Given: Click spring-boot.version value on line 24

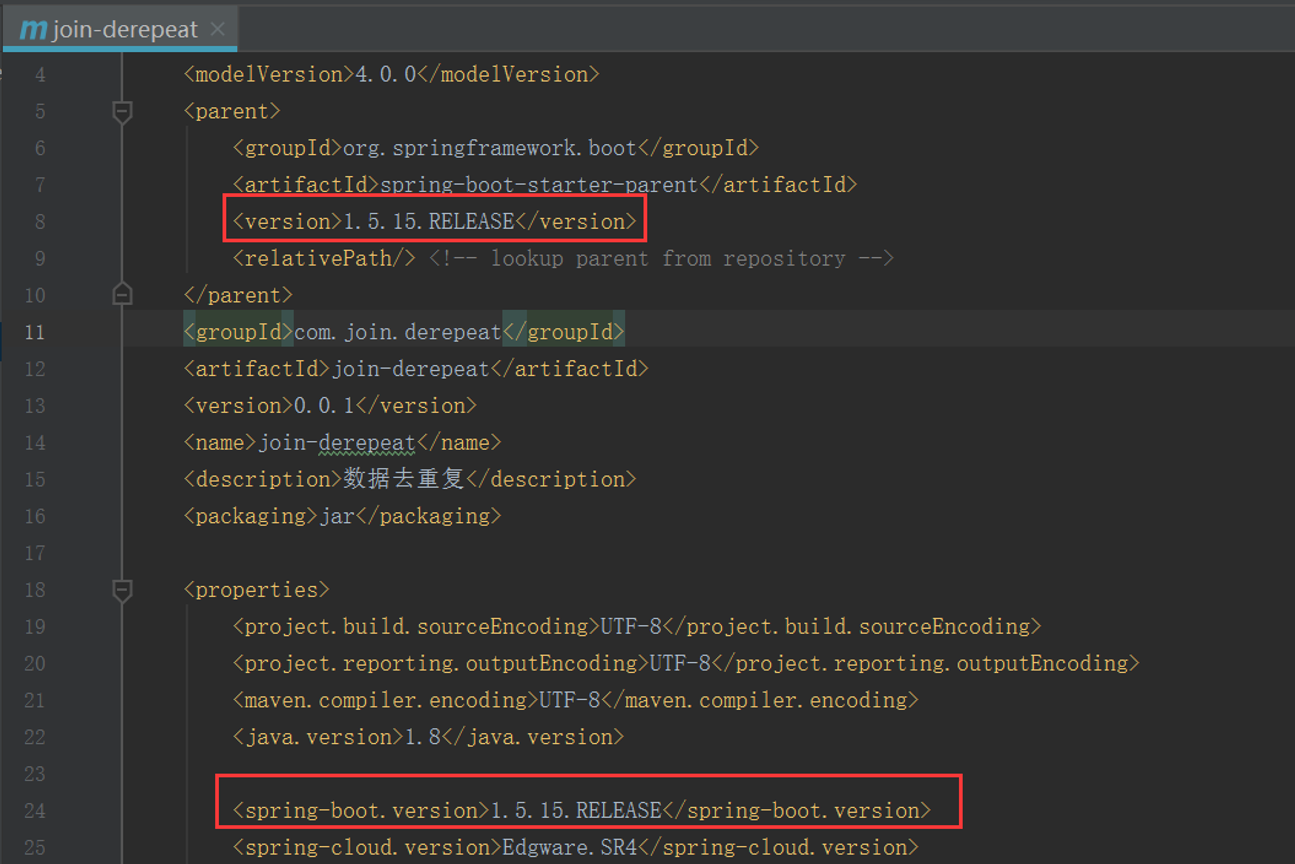Looking at the screenshot, I should click(576, 811).
